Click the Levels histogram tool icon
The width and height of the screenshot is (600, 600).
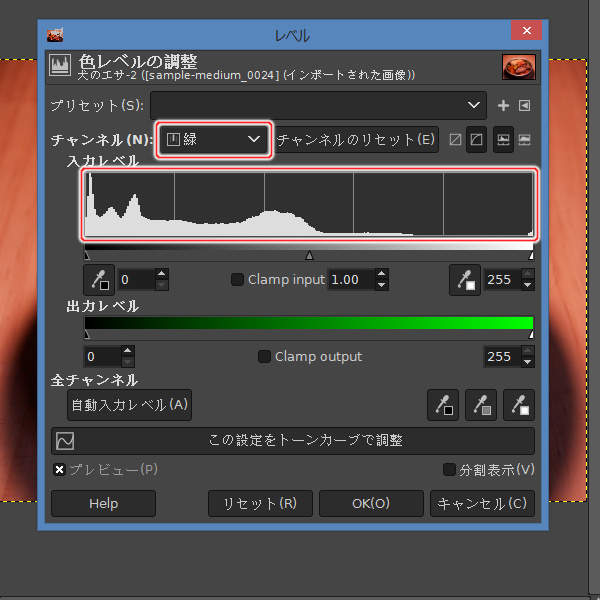click(x=60, y=65)
